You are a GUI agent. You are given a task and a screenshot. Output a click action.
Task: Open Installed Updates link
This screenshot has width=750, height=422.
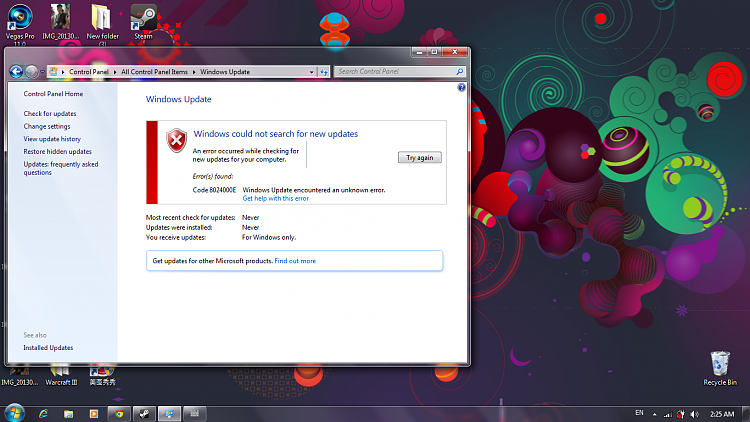tap(48, 348)
